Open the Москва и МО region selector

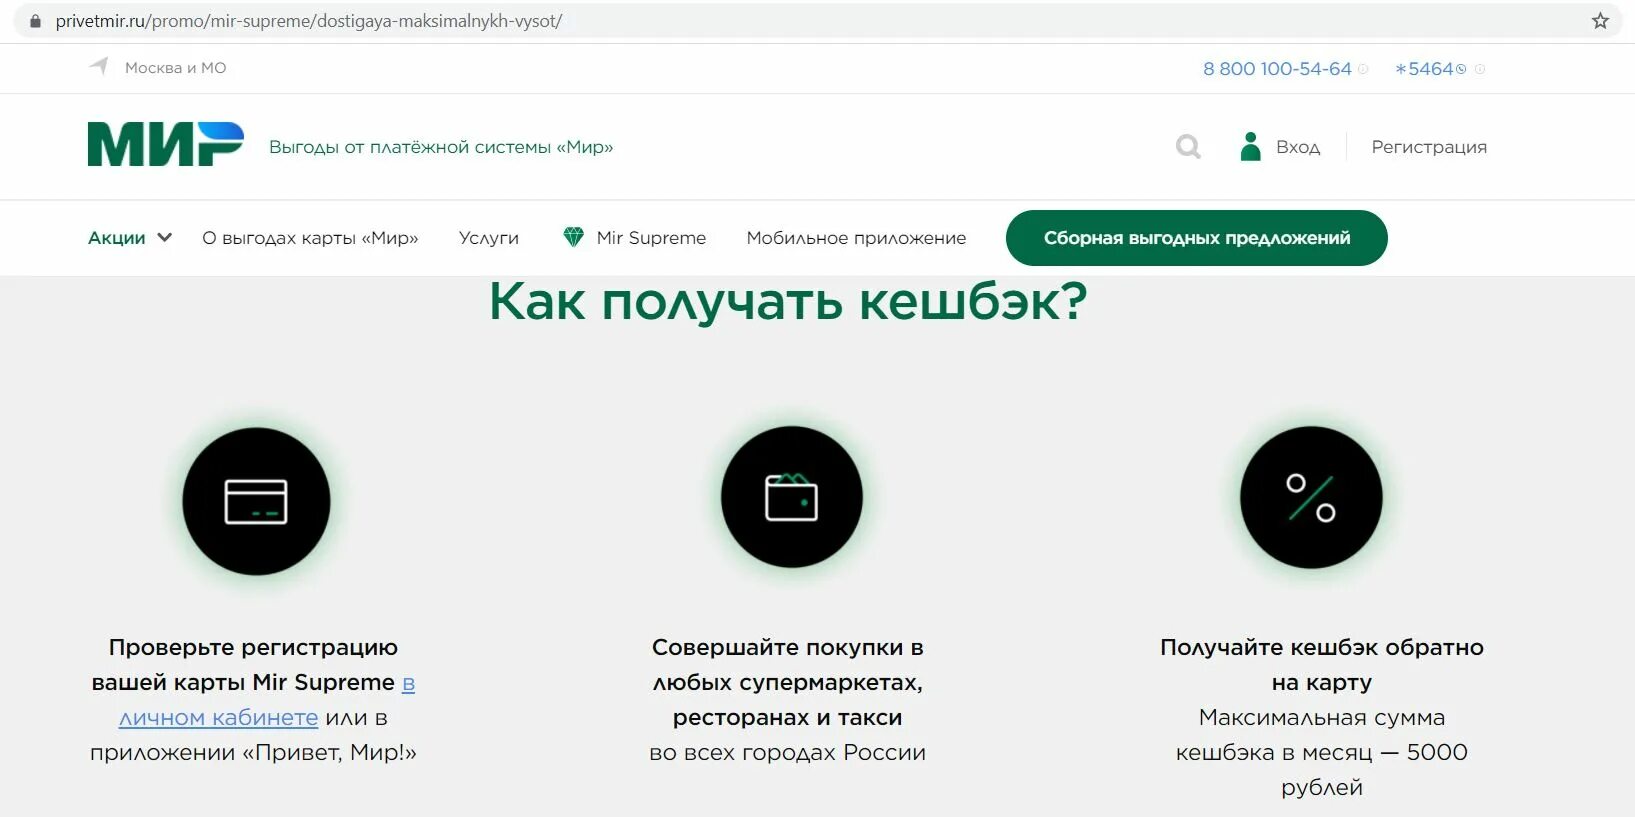[x=175, y=68]
